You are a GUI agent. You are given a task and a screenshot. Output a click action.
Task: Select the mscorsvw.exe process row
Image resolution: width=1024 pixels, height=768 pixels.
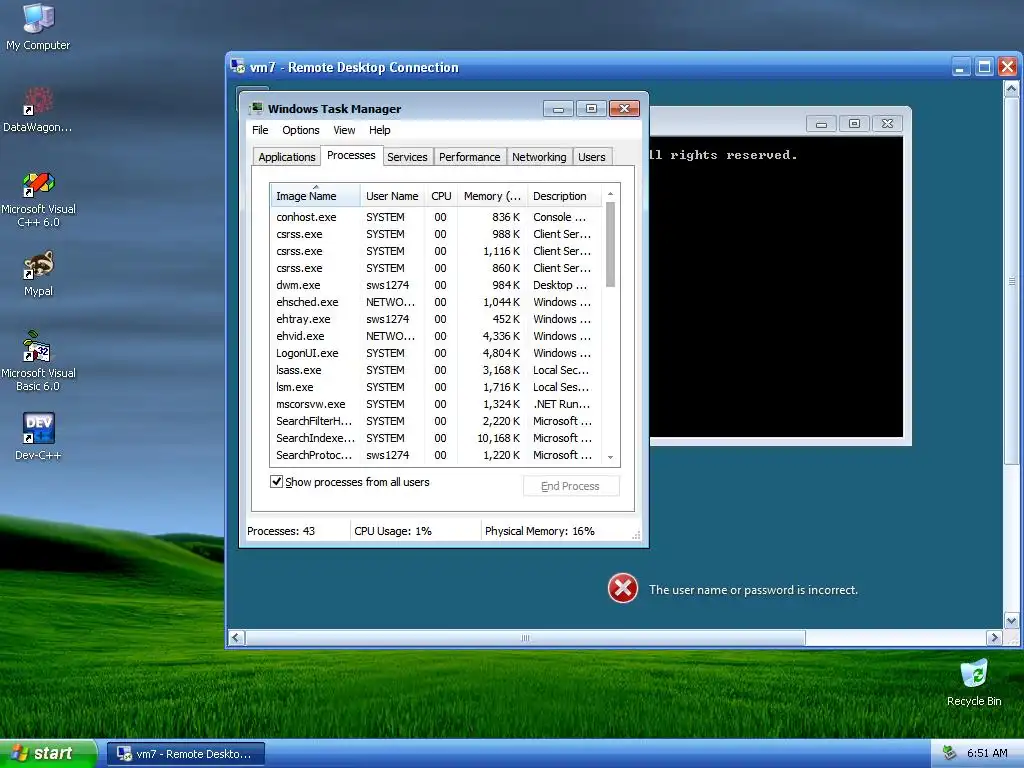coord(436,404)
